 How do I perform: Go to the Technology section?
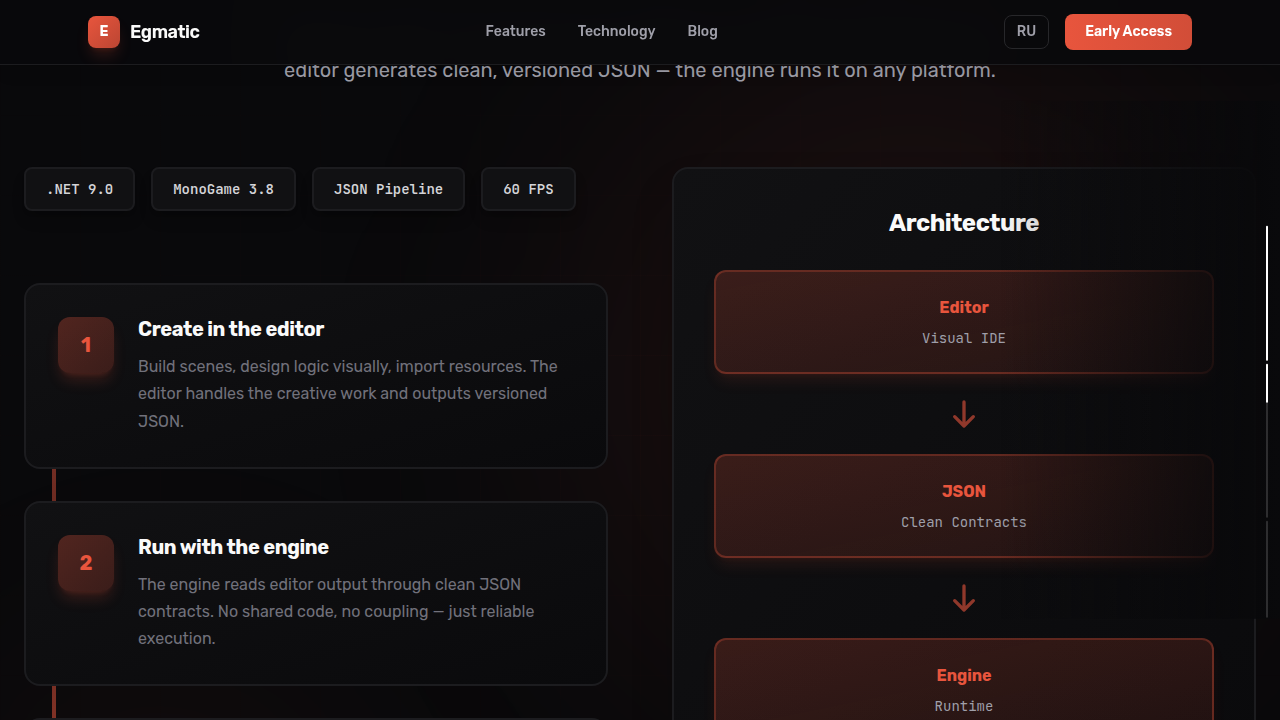tap(616, 31)
